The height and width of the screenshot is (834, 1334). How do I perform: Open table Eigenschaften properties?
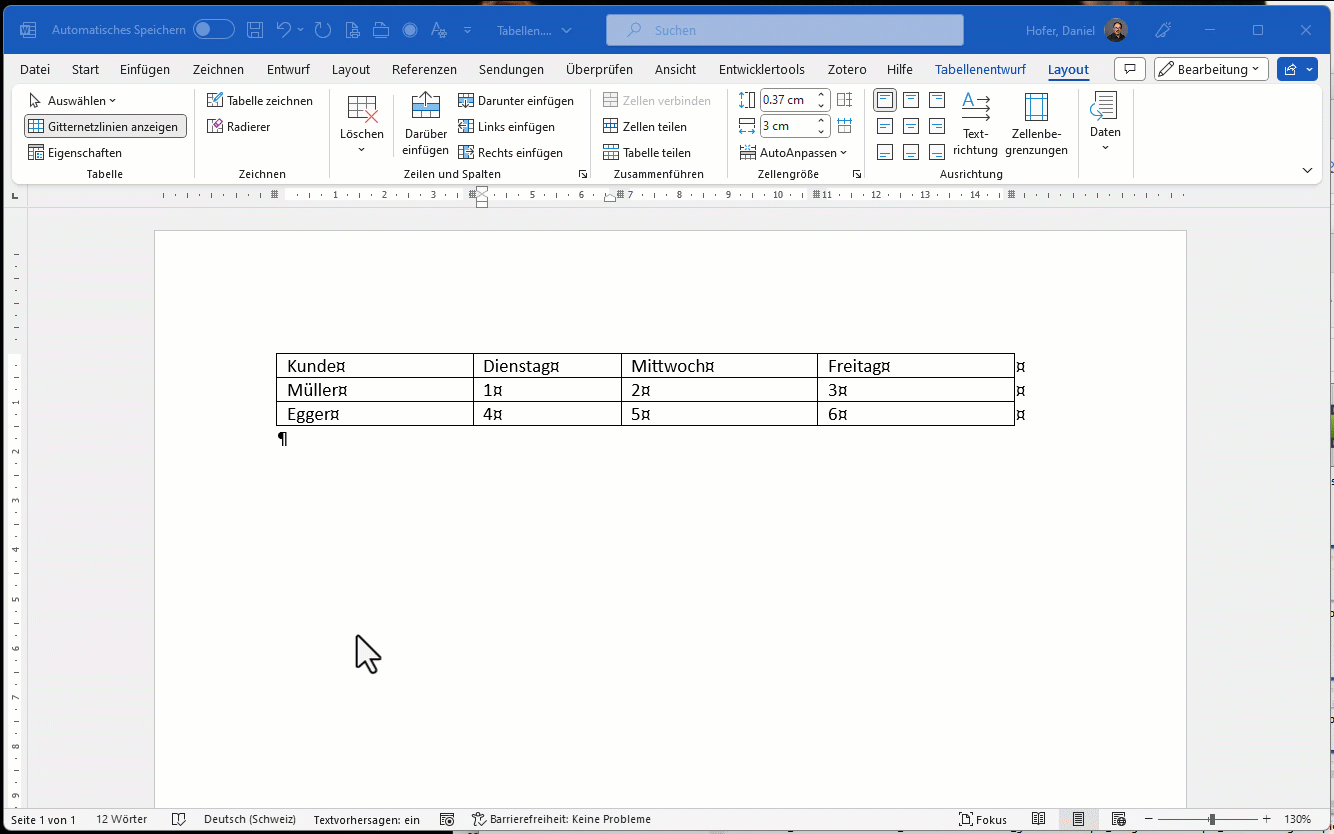(75, 153)
